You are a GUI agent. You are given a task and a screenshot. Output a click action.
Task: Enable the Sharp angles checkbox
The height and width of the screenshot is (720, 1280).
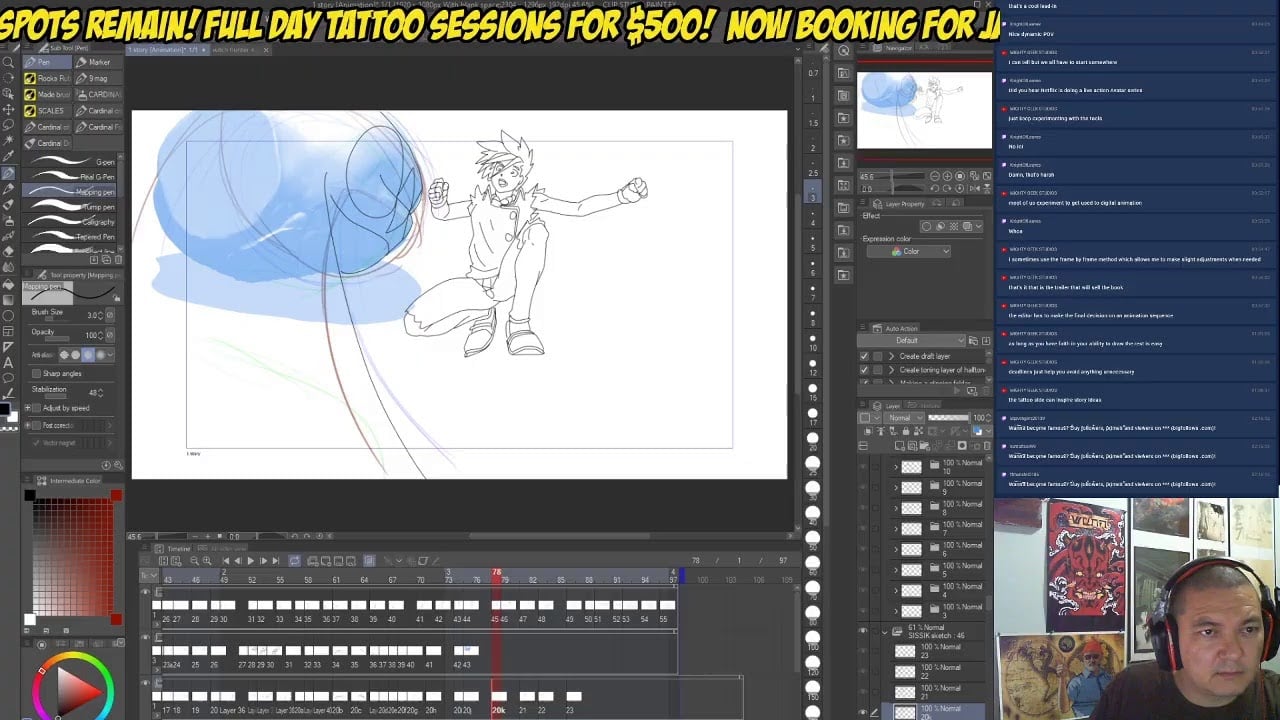[37, 374]
